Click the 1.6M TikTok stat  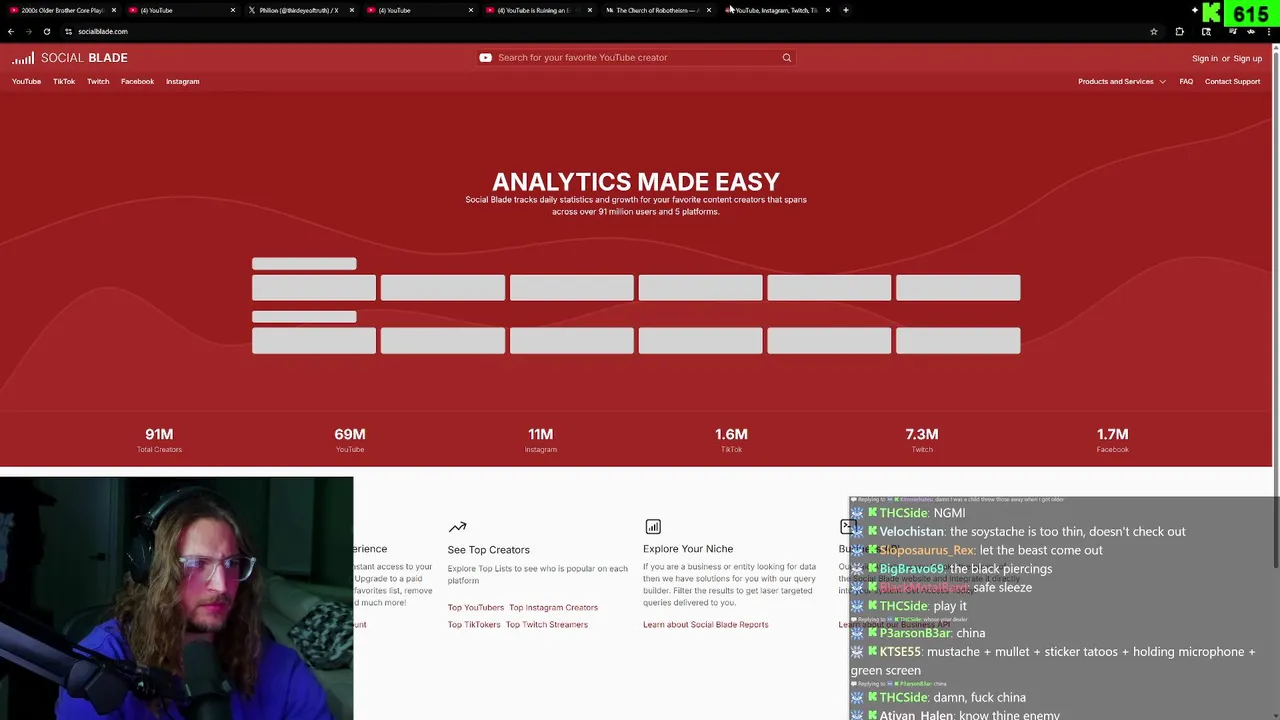(731, 439)
